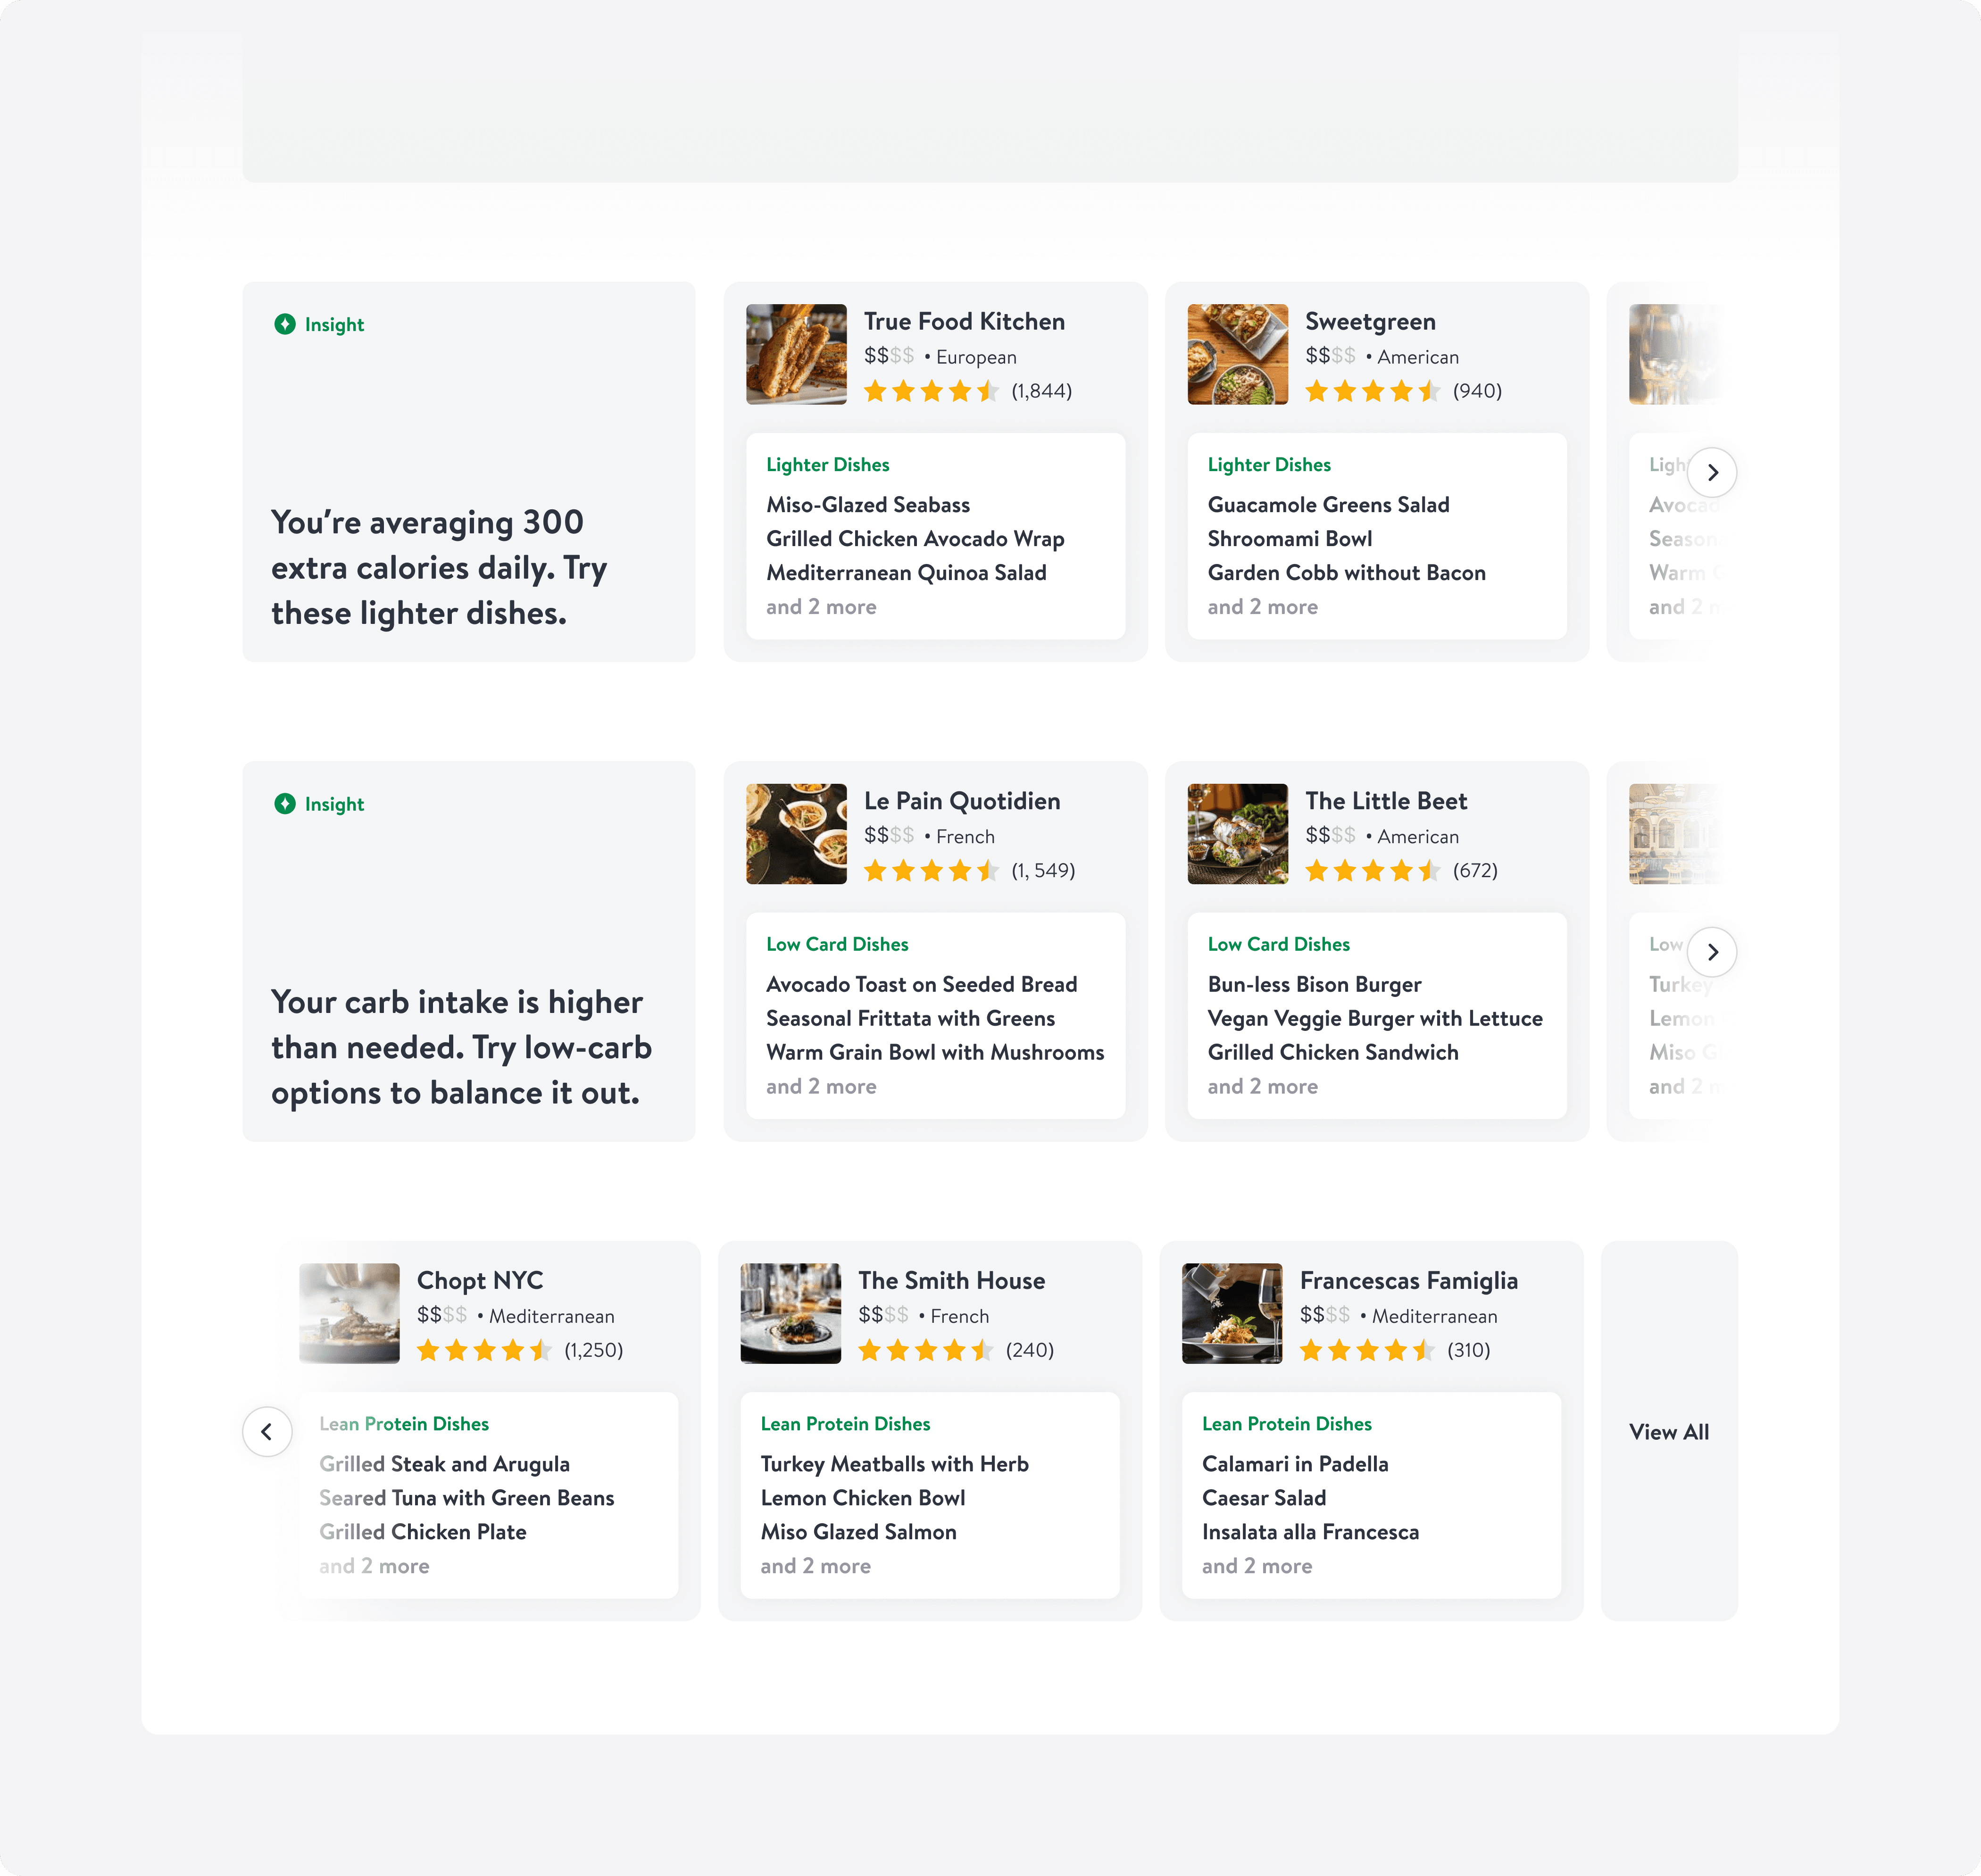Open True Food Kitchen food thumbnail
The height and width of the screenshot is (1876, 1981).
(796, 354)
